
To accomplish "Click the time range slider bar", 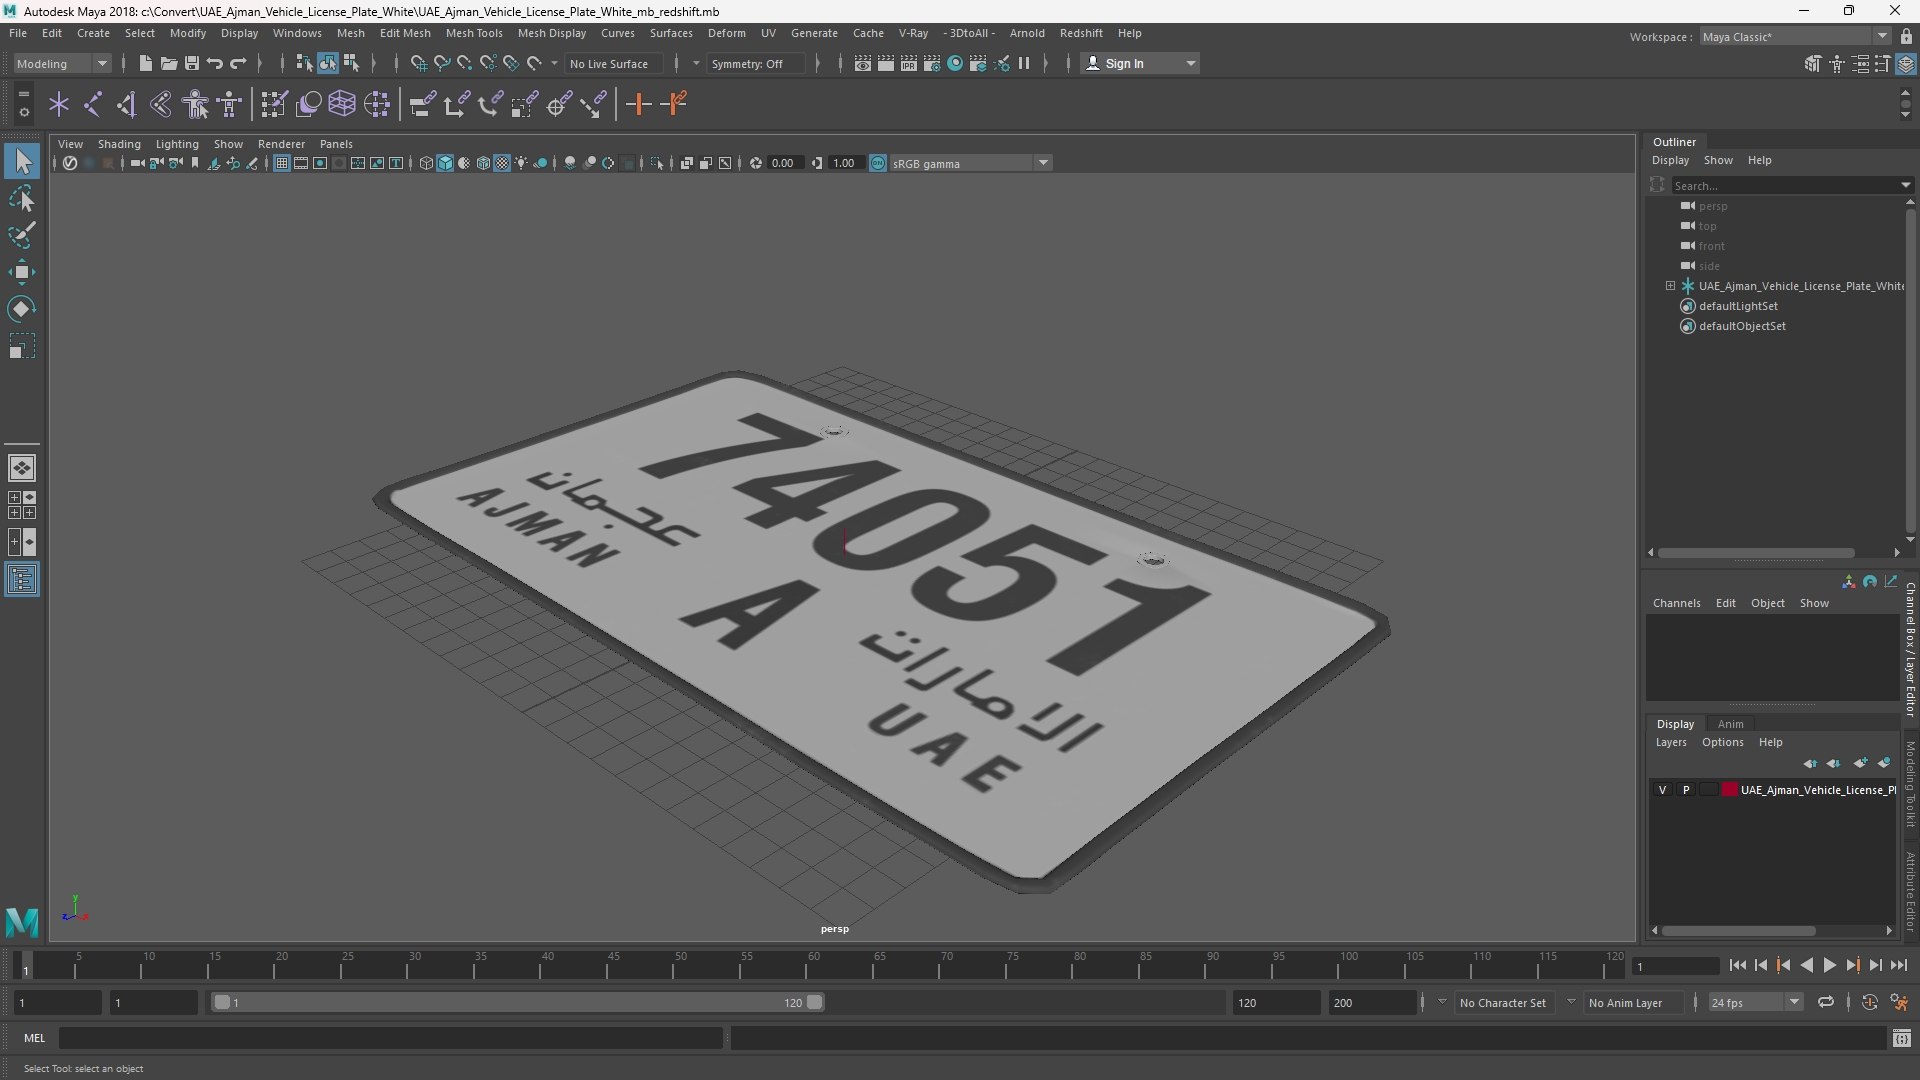I will [518, 1002].
